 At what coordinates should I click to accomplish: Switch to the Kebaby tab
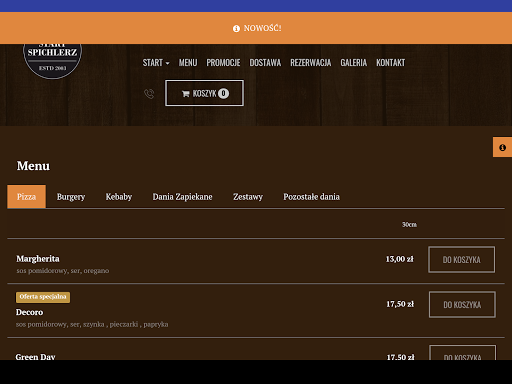click(119, 197)
